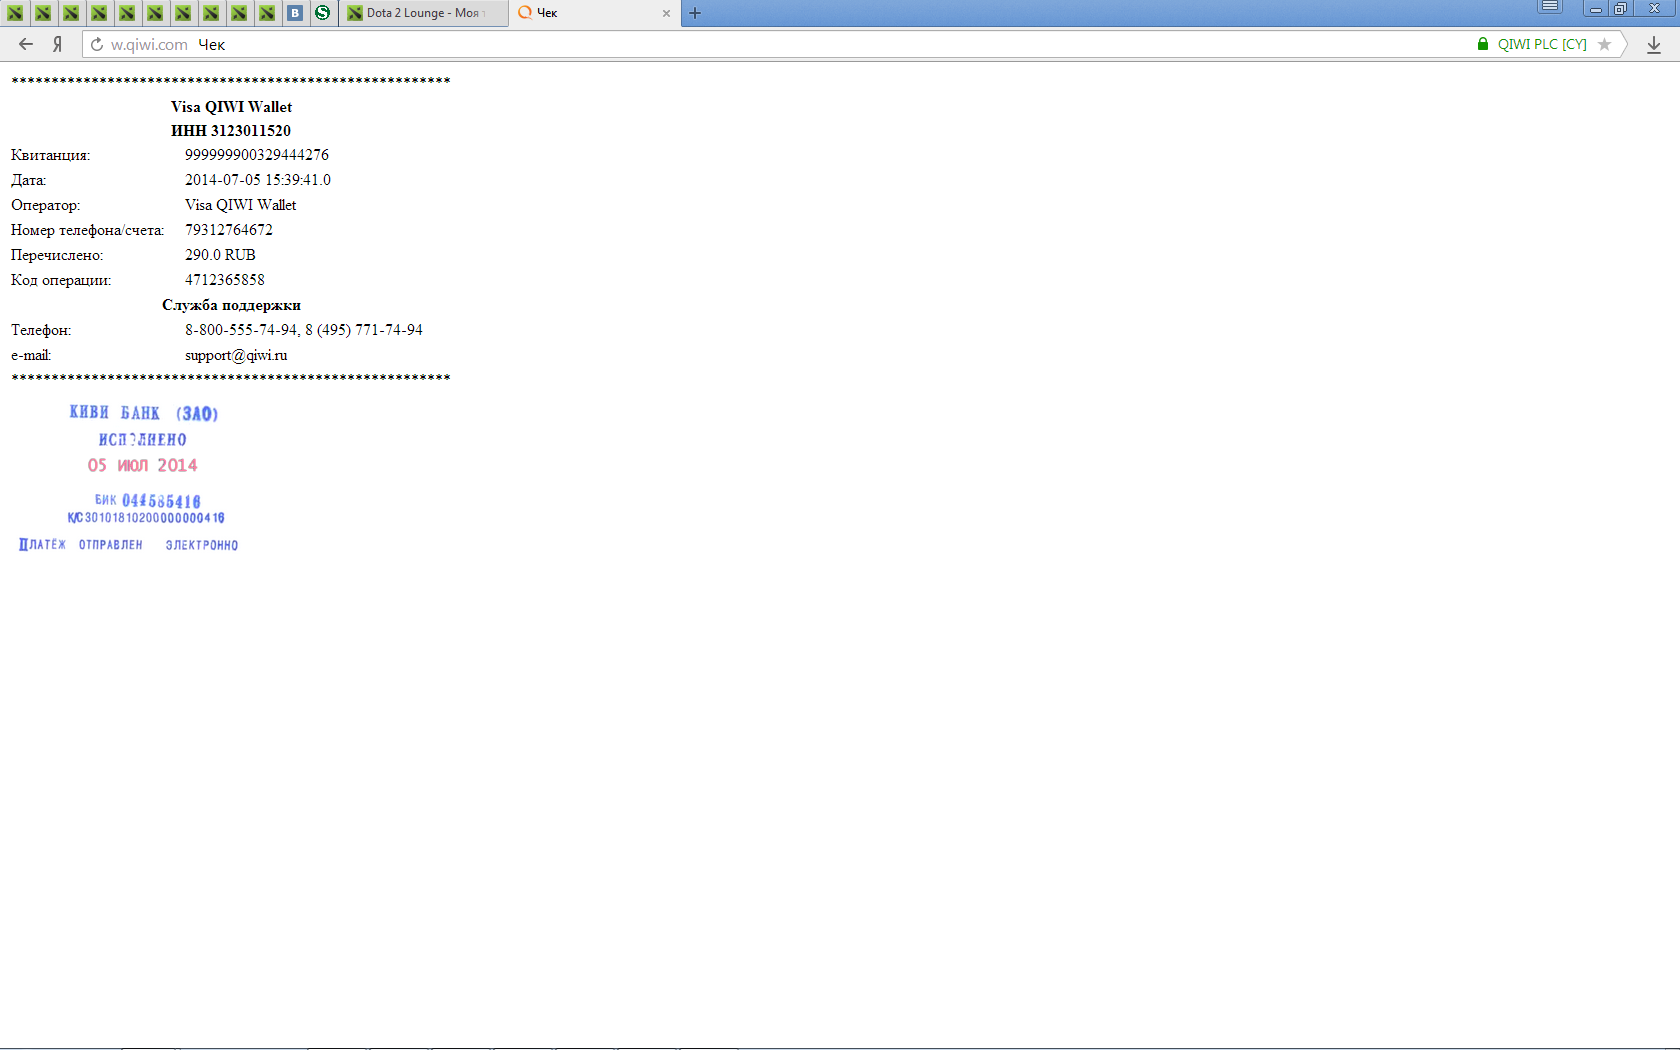Open Yandex home via Я button
Image resolution: width=1680 pixels, height=1050 pixels.
[58, 44]
